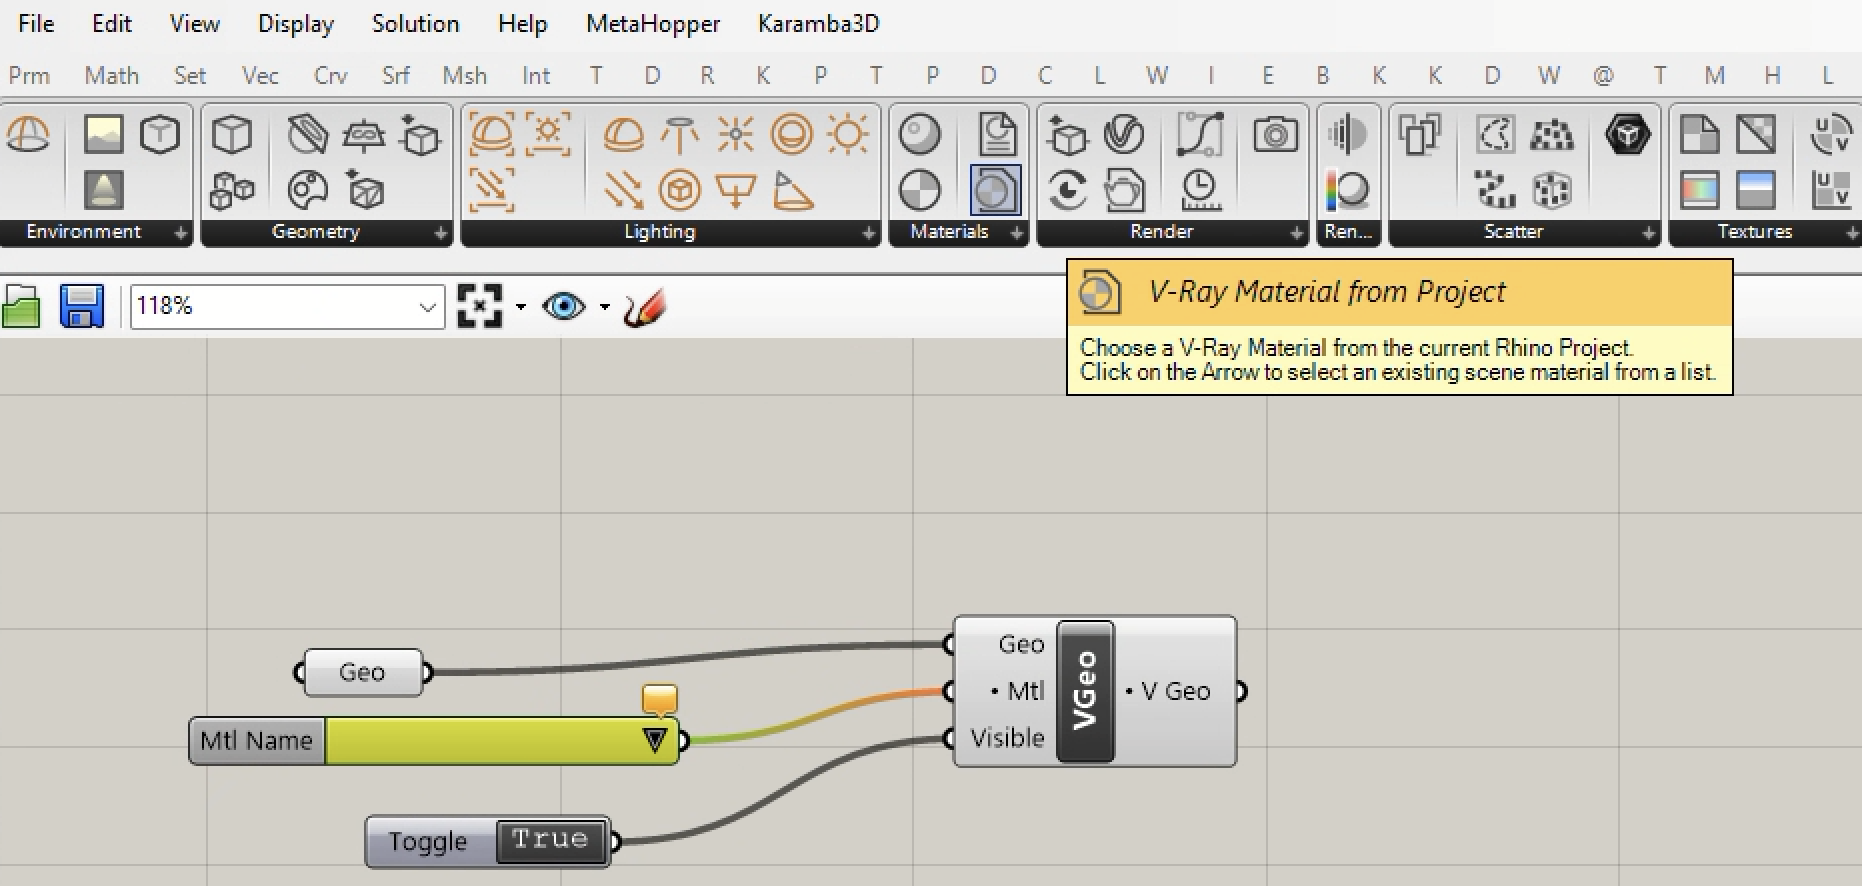This screenshot has width=1862, height=886.
Task: Expand the Geometry group panel
Action: (x=440, y=232)
